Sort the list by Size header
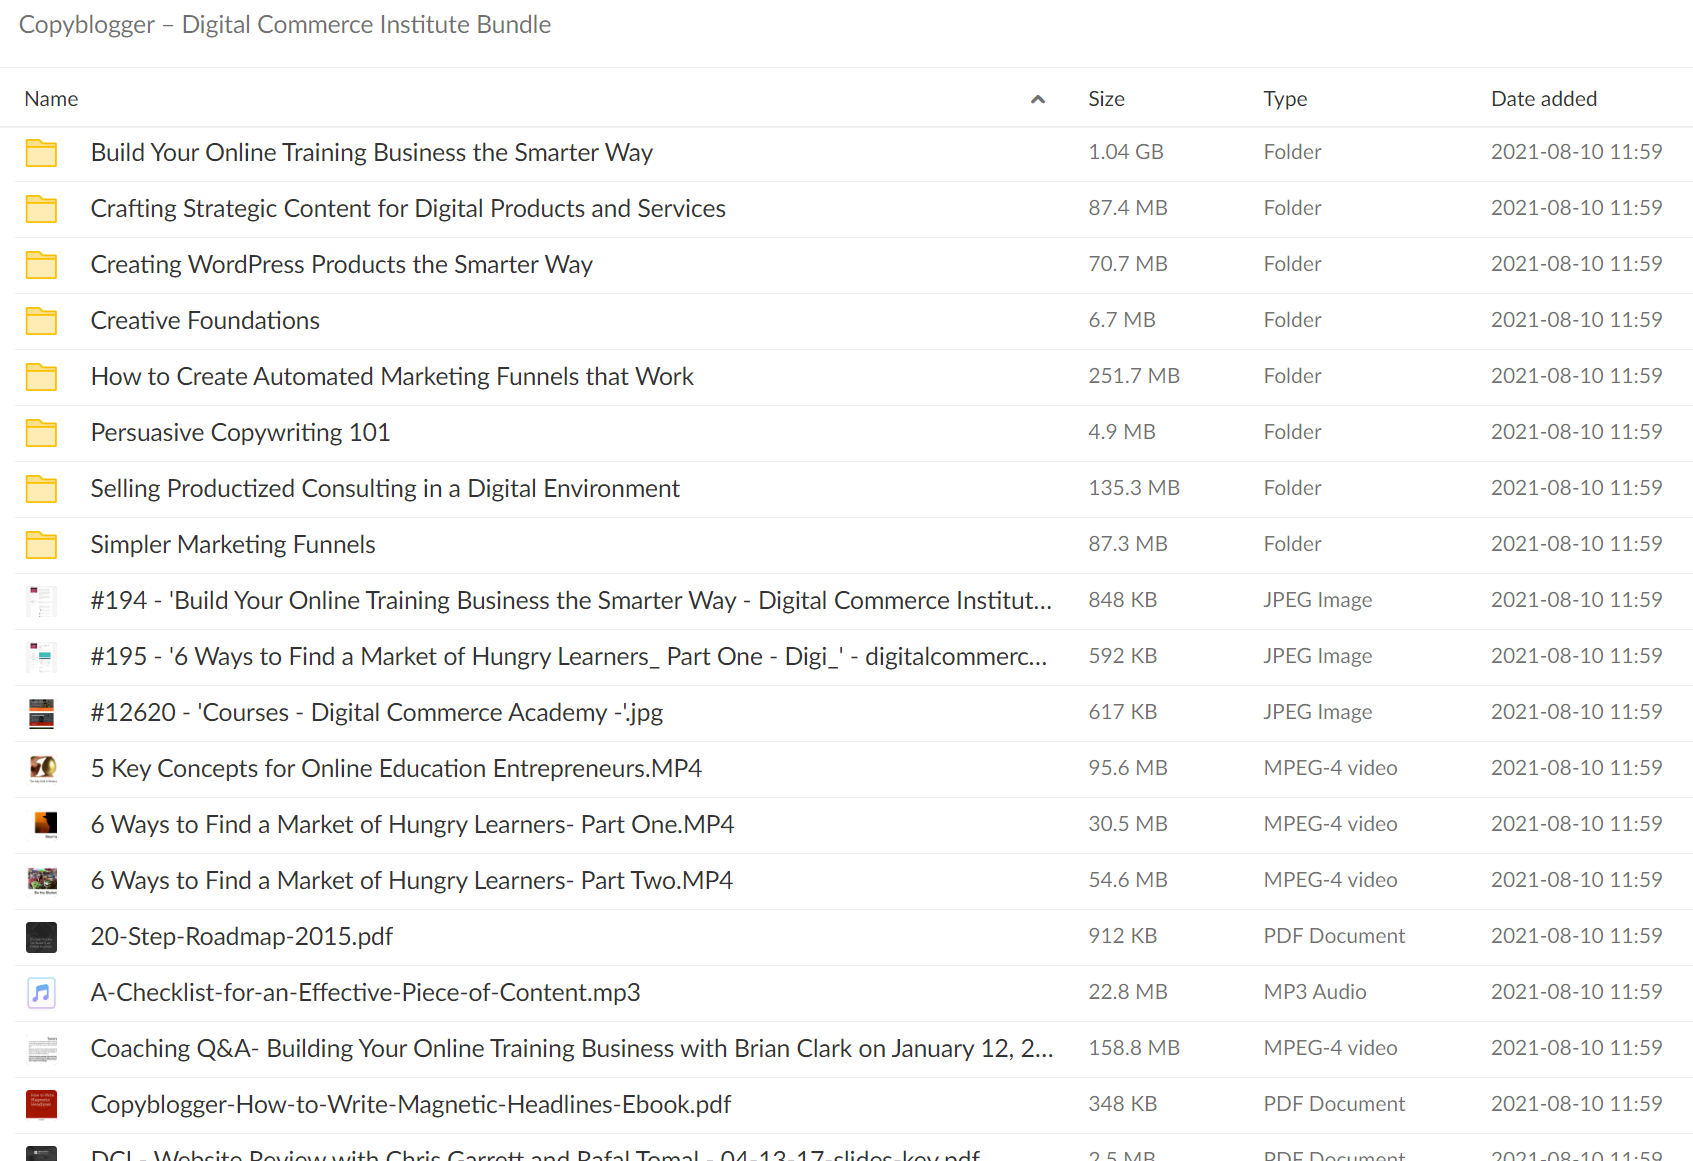Screen dimensions: 1693x1161 tap(1106, 99)
